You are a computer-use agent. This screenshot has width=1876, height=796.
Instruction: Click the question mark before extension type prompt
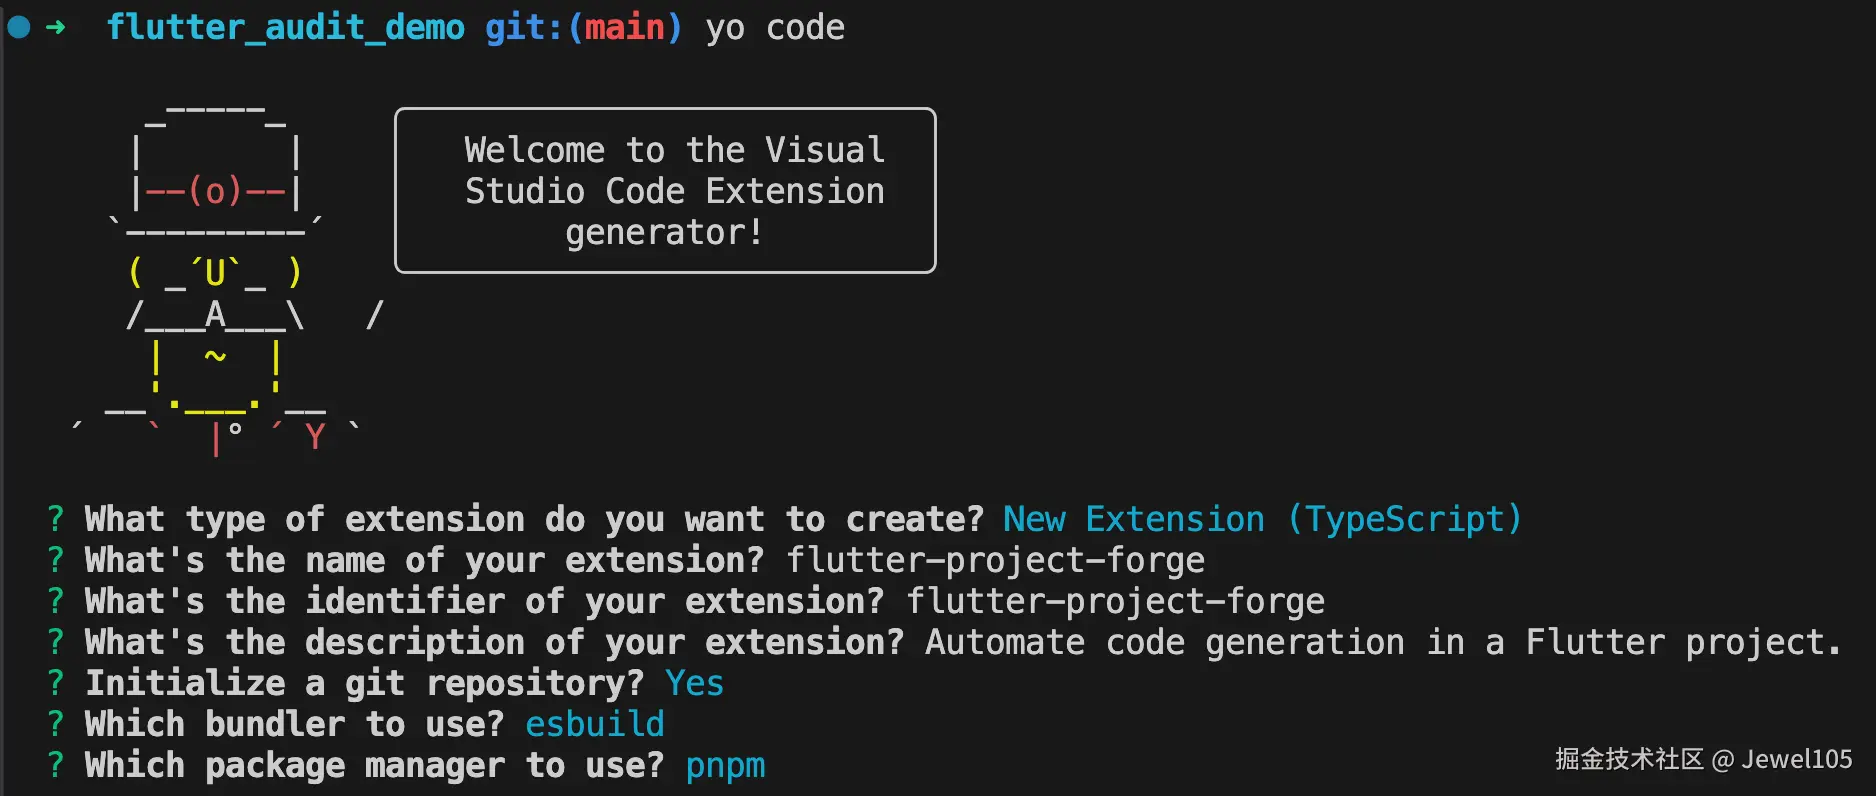[56, 519]
